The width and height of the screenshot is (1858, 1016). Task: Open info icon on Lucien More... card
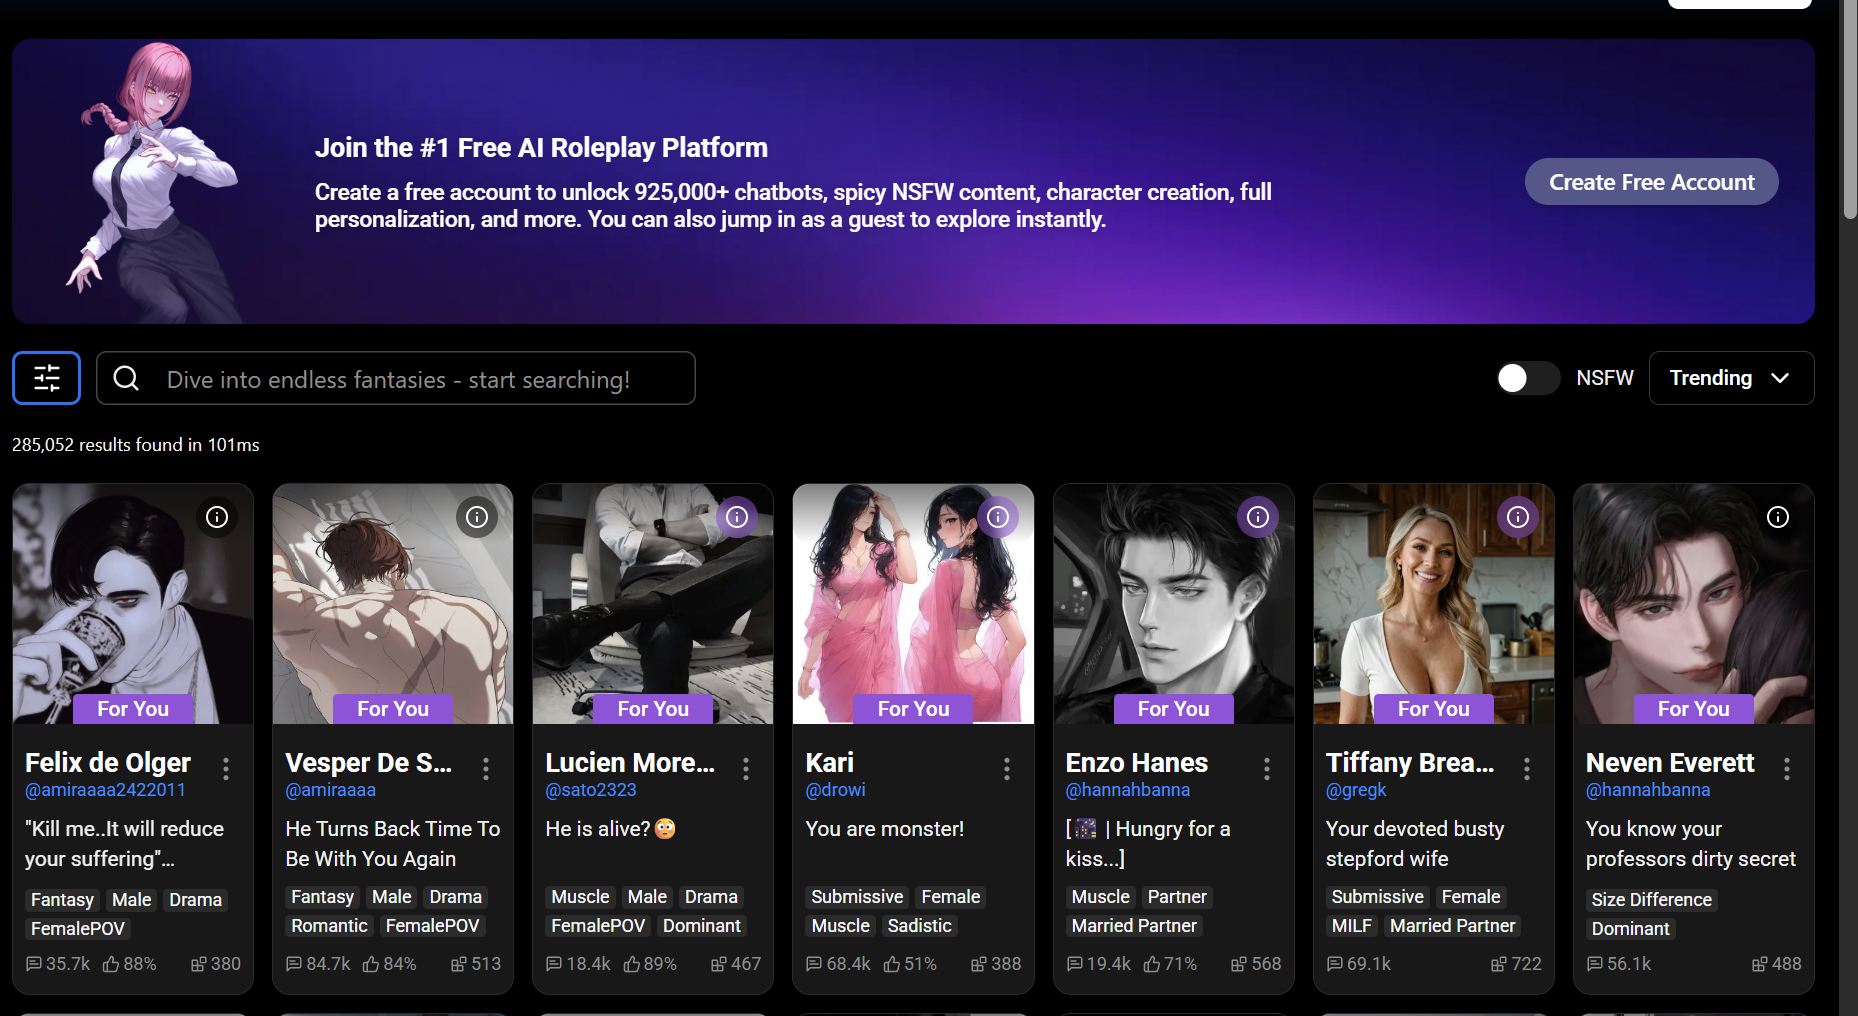[737, 517]
